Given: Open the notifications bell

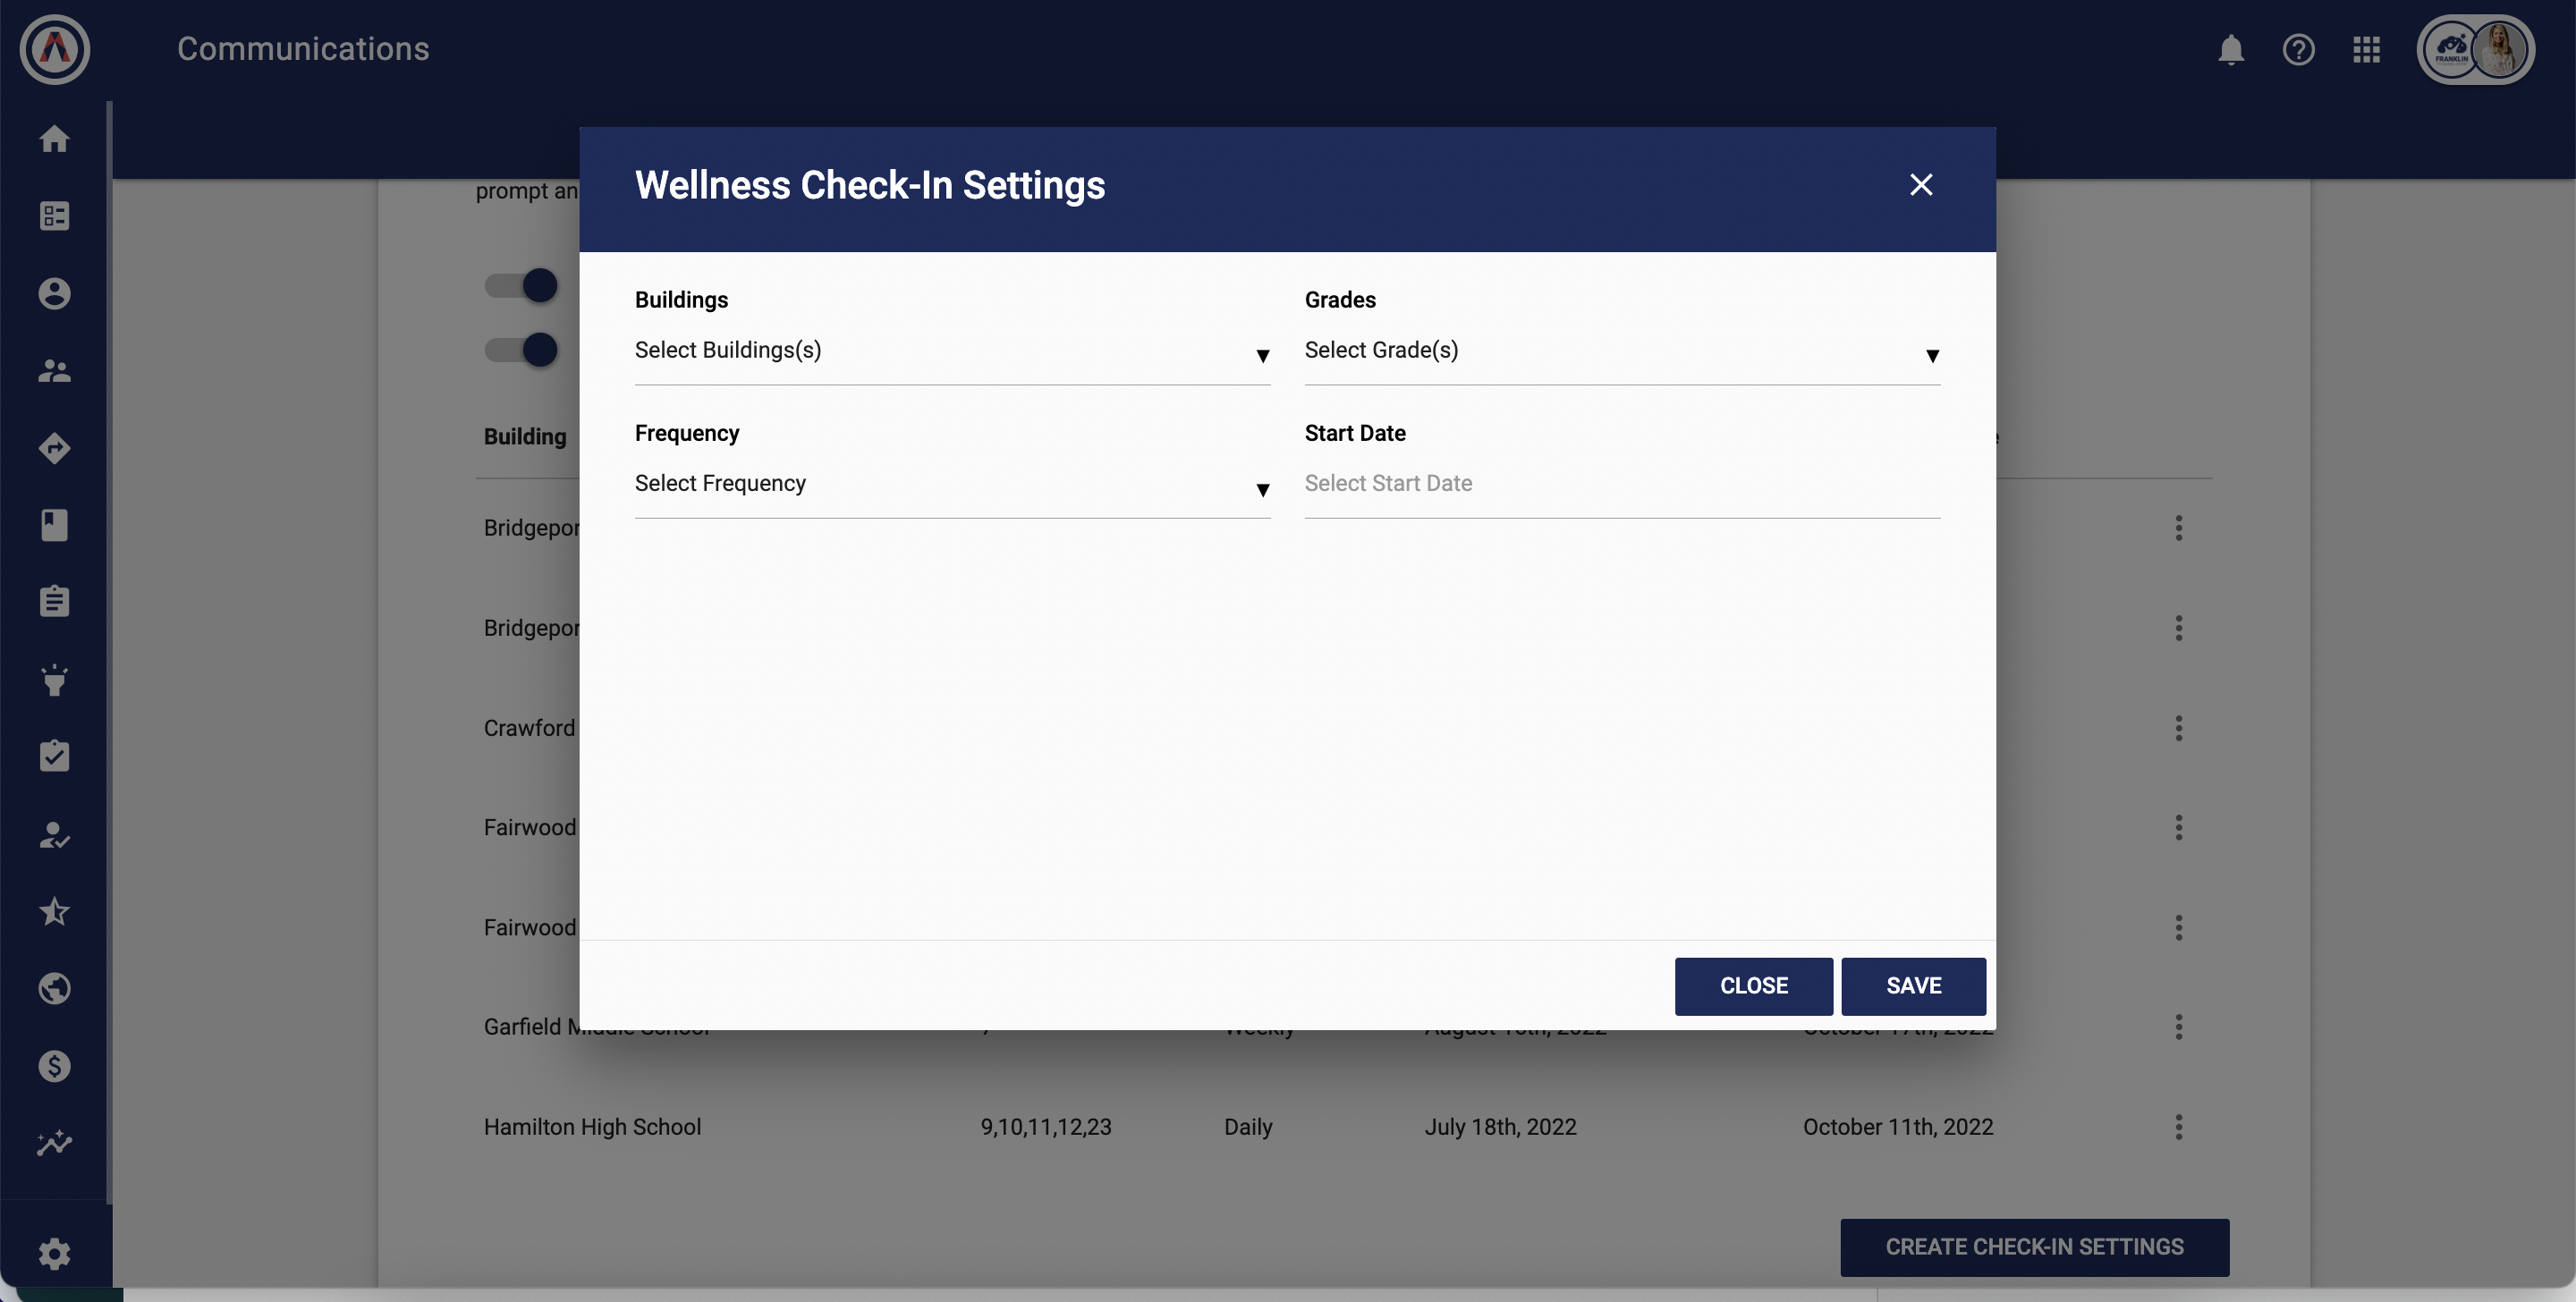Looking at the screenshot, I should tap(2230, 49).
